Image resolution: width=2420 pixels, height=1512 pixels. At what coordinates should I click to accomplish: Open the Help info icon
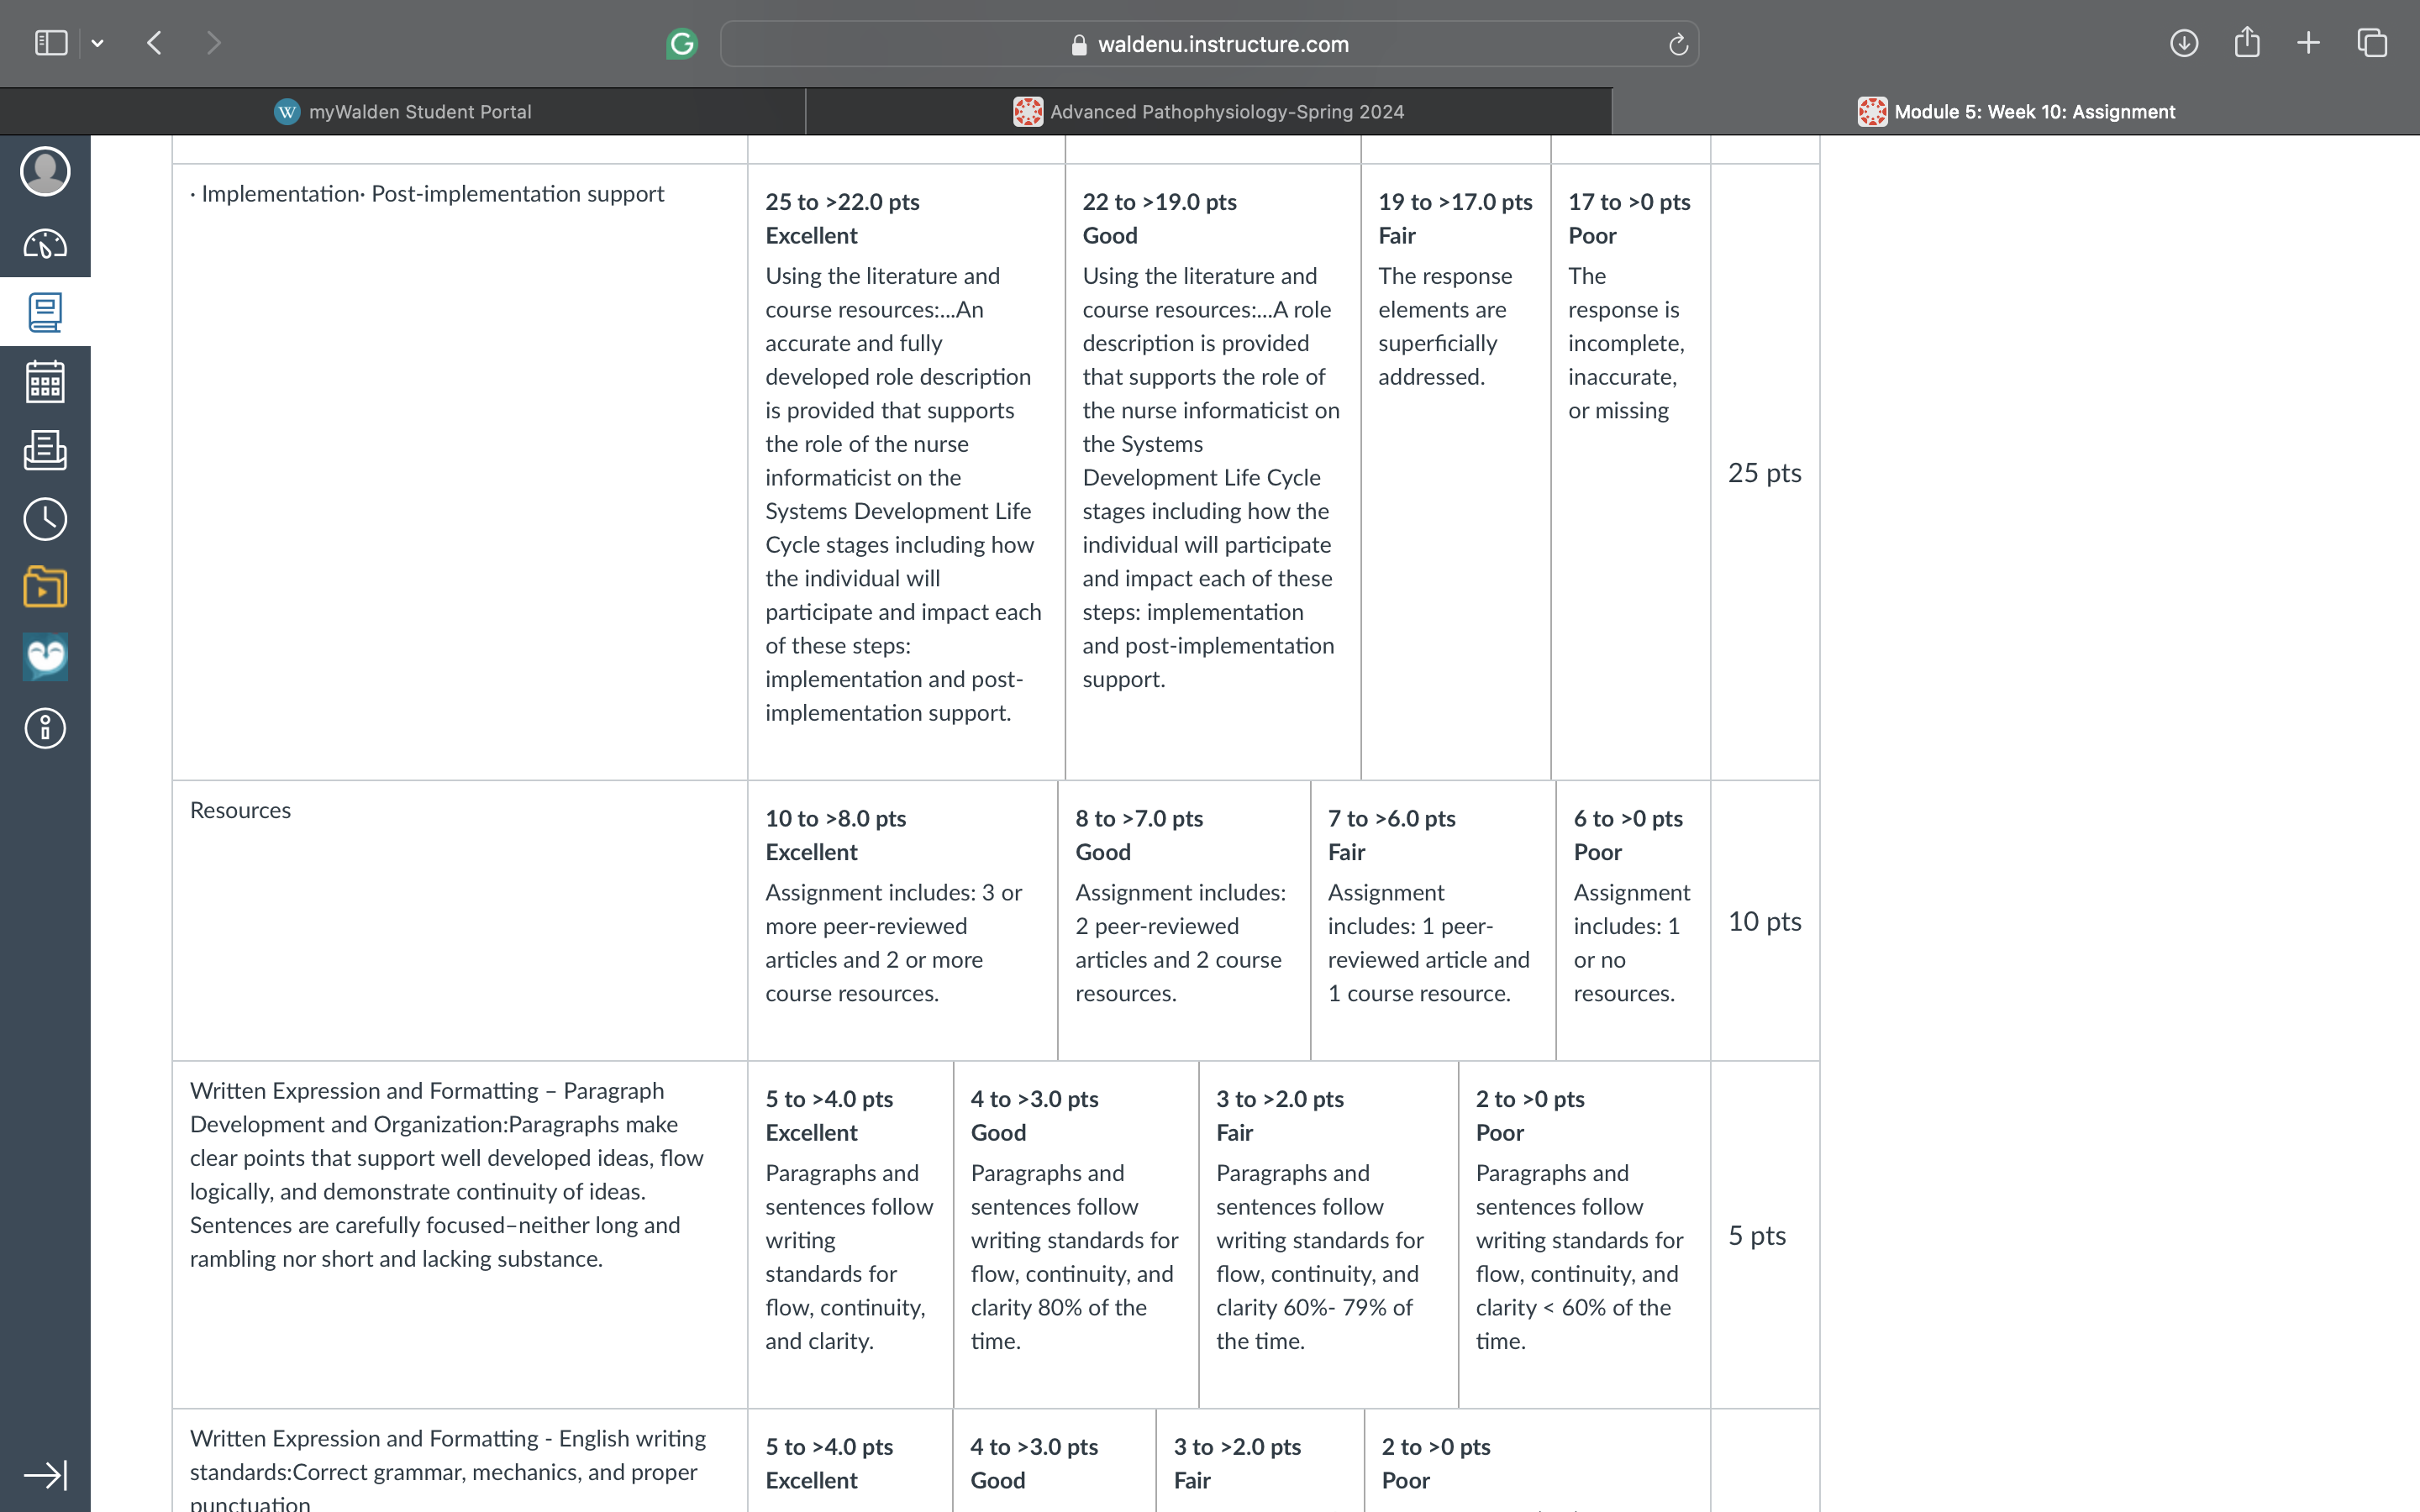tap(45, 728)
